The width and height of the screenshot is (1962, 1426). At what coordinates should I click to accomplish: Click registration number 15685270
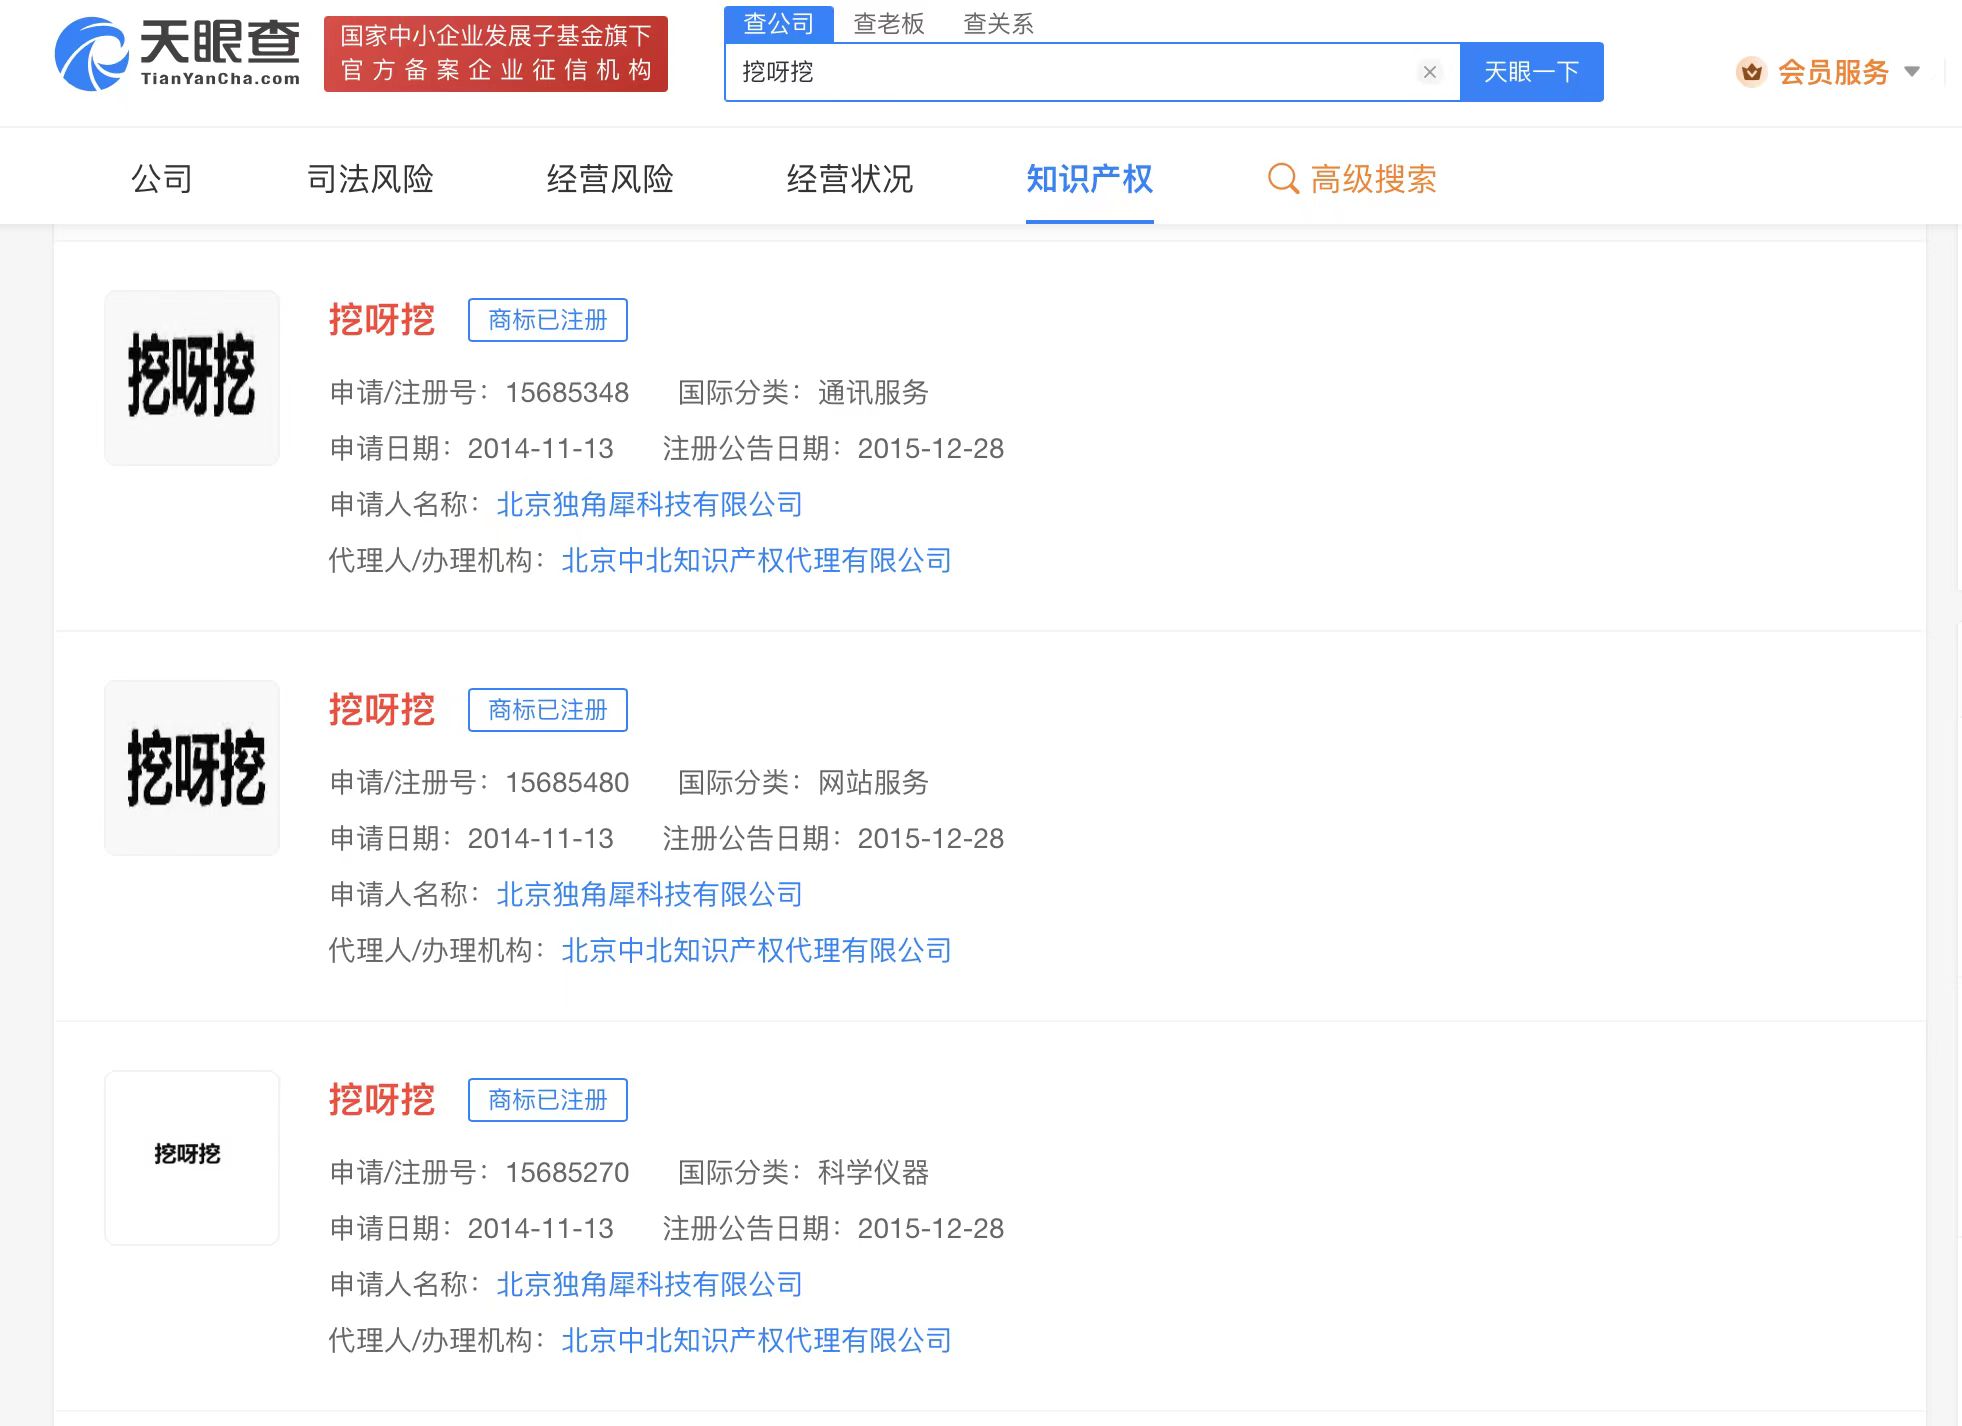[567, 1172]
